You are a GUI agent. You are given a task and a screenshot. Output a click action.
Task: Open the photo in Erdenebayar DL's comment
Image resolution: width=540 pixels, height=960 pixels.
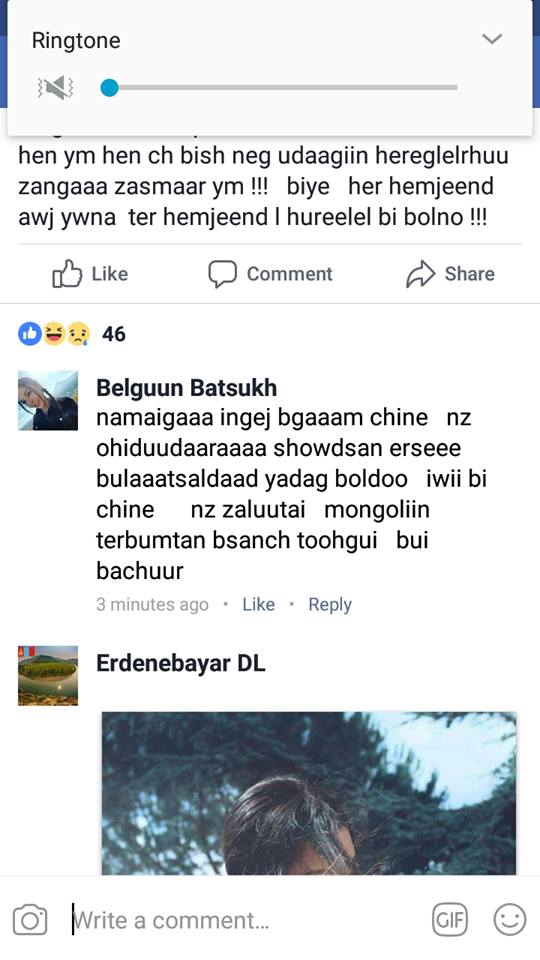coord(309,793)
